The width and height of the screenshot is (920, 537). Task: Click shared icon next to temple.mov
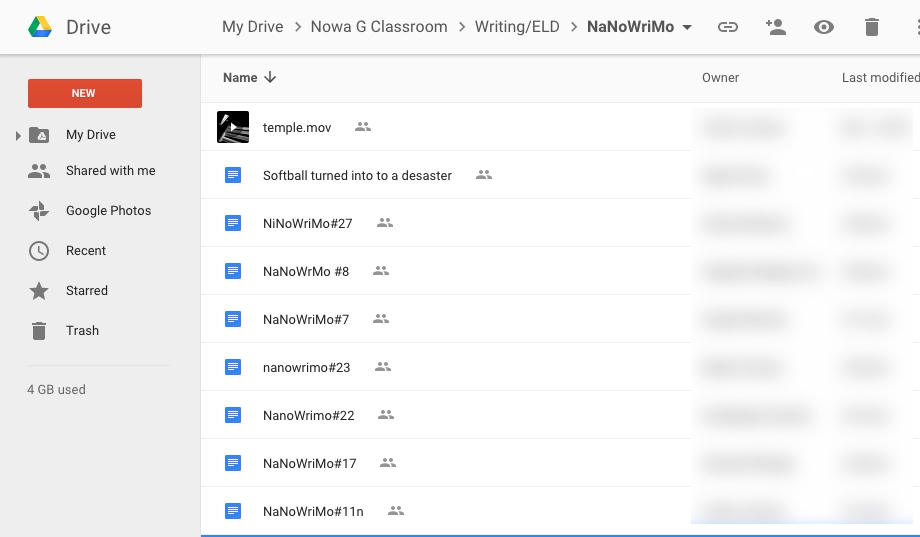tap(363, 127)
